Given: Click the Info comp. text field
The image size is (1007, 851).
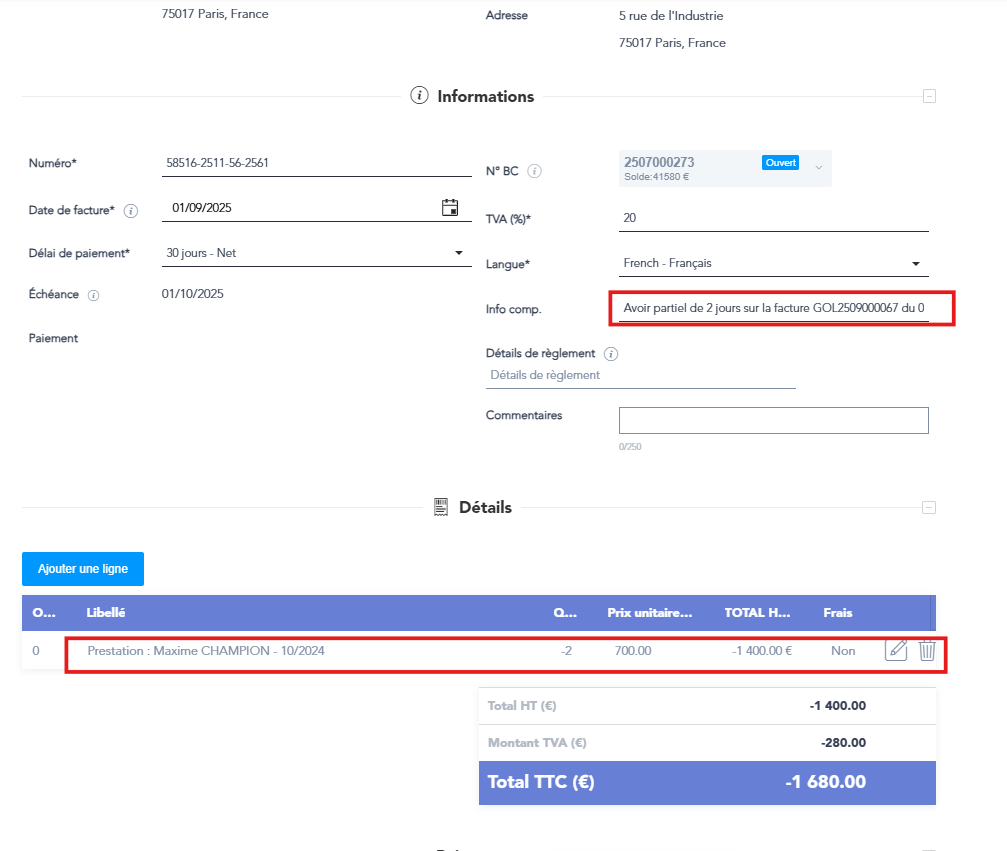Looking at the screenshot, I should pos(773,309).
